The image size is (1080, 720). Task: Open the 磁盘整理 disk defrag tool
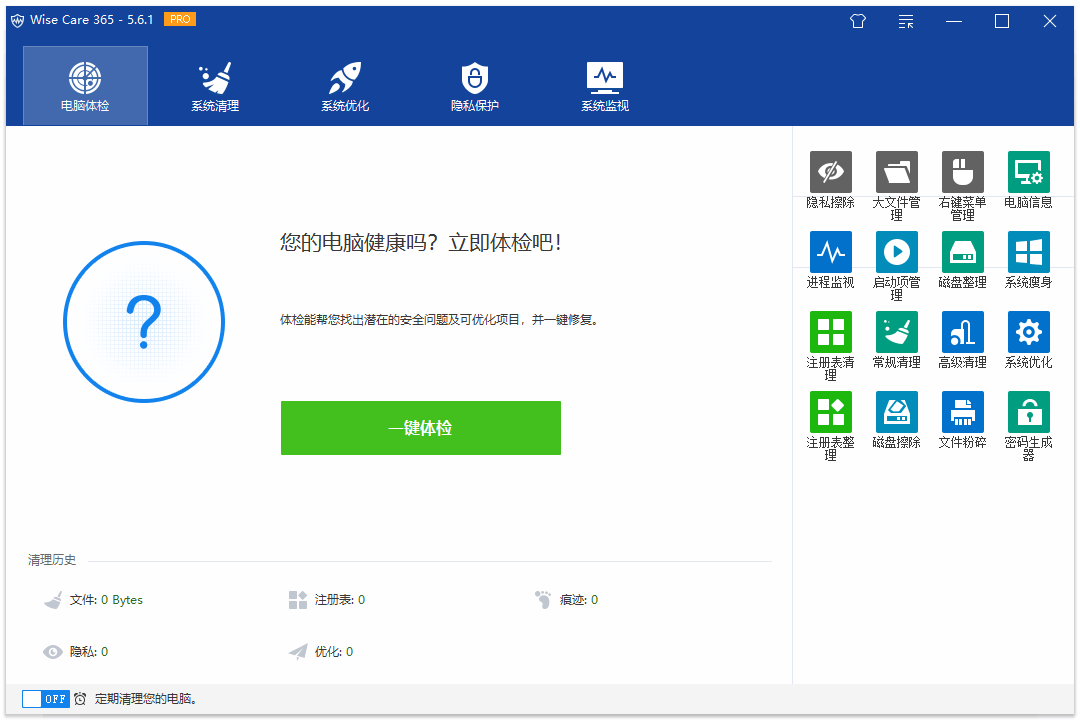[962, 253]
